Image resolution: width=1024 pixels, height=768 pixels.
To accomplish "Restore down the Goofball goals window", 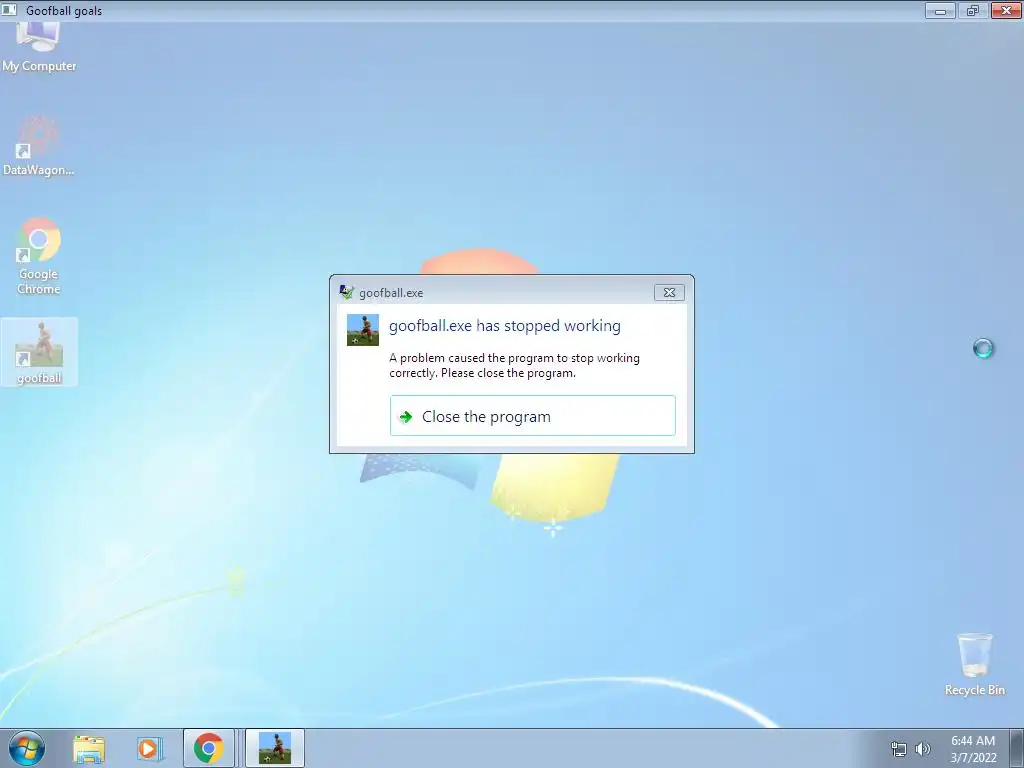I will [x=973, y=10].
